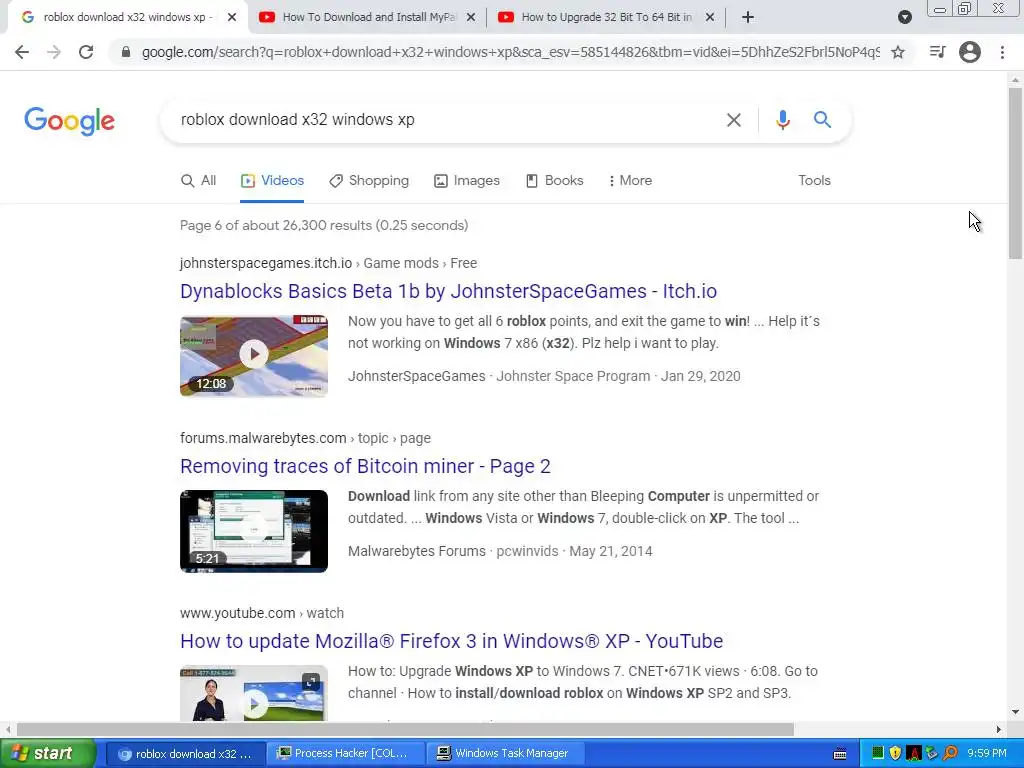Click the Chrome roblox download taskbar button

185,754
